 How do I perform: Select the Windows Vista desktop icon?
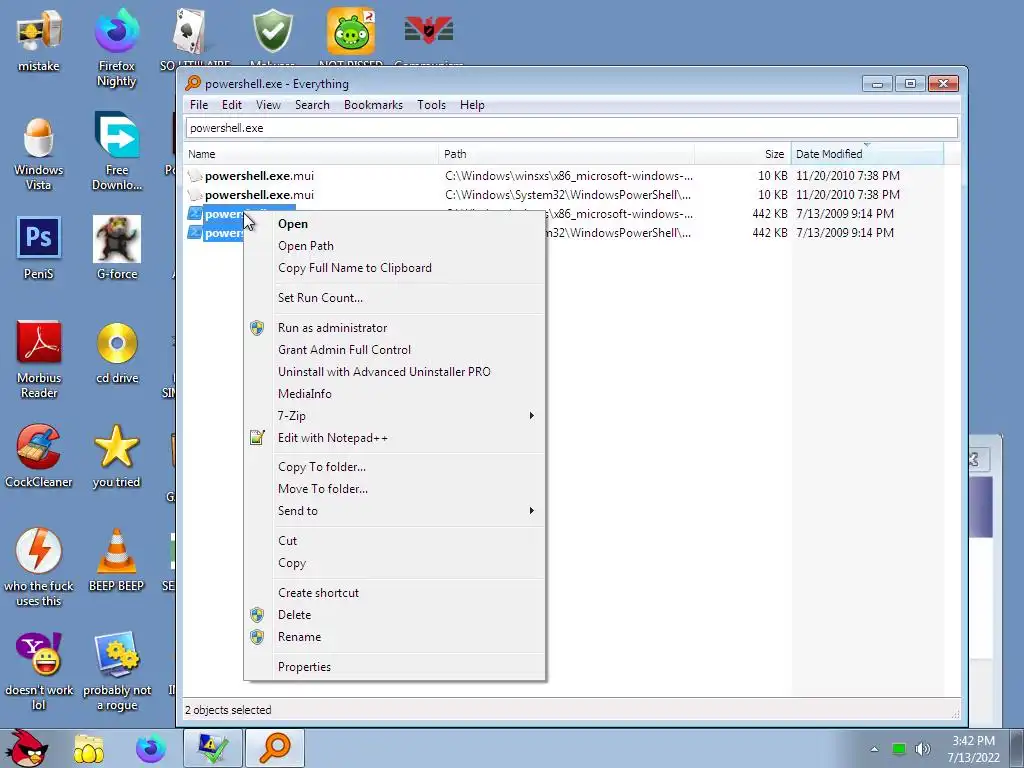click(x=39, y=153)
